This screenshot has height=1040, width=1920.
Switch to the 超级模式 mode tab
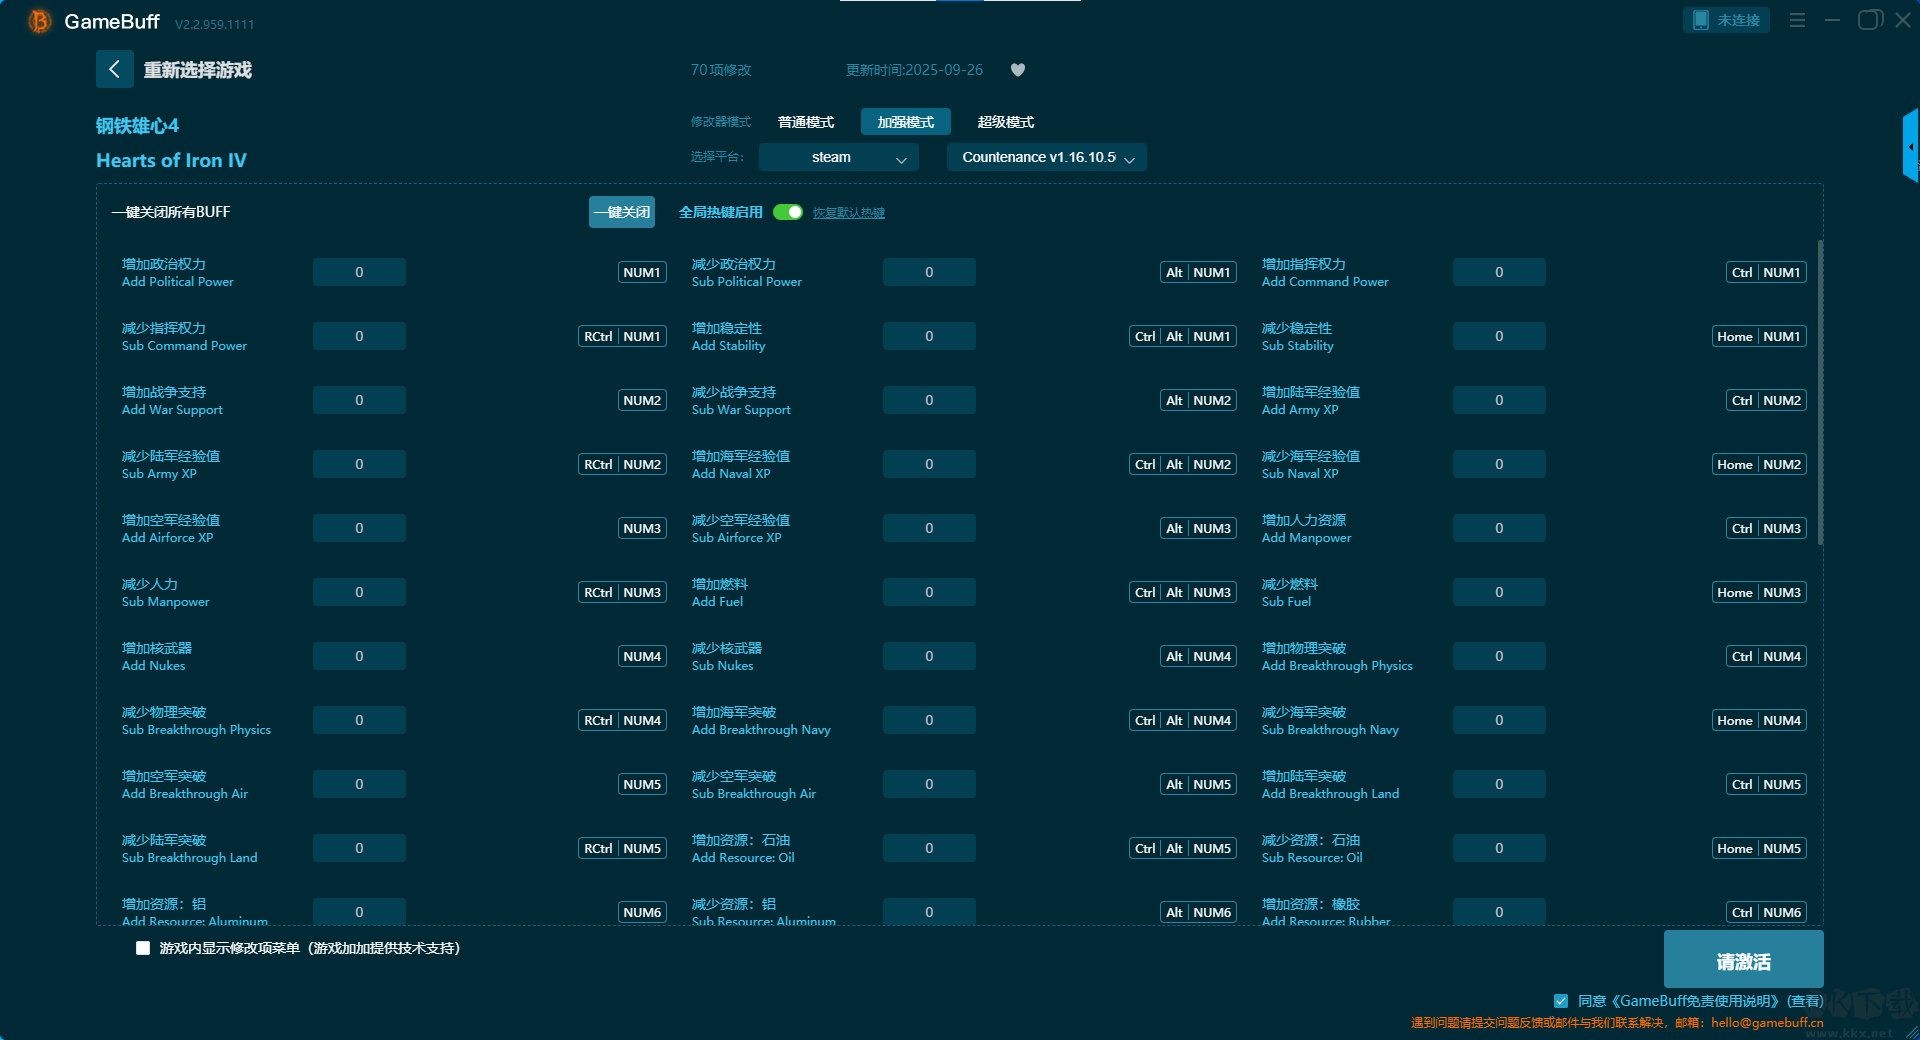(1005, 122)
